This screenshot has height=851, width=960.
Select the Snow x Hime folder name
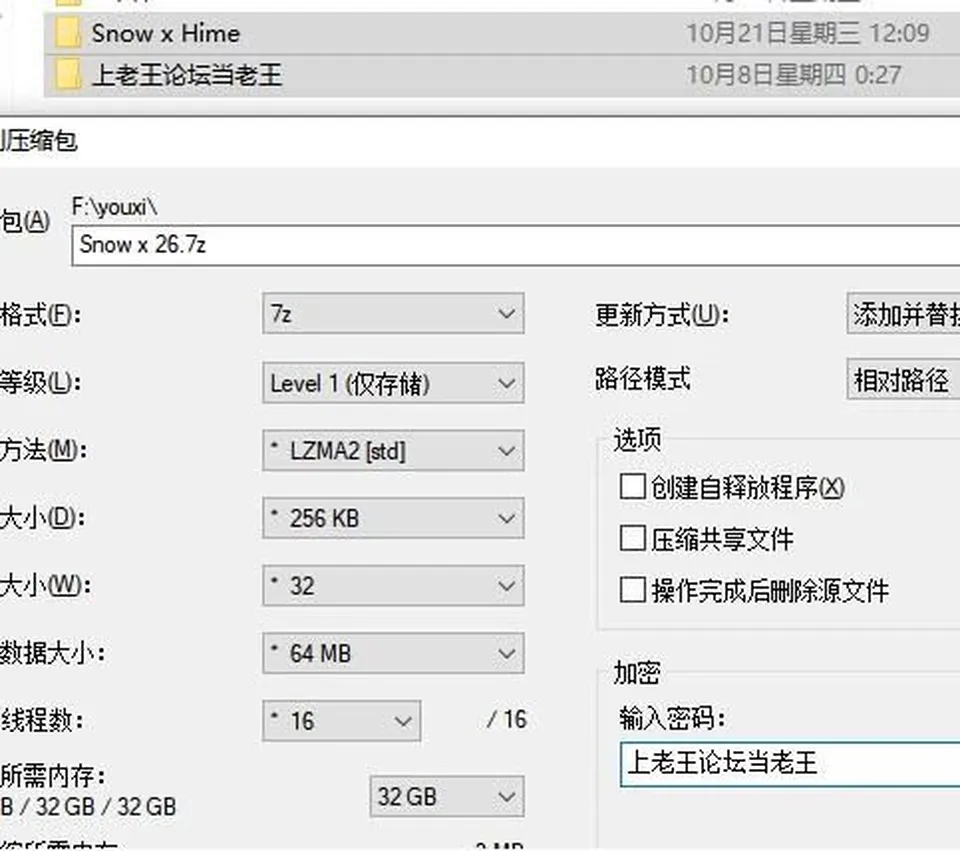(x=165, y=33)
